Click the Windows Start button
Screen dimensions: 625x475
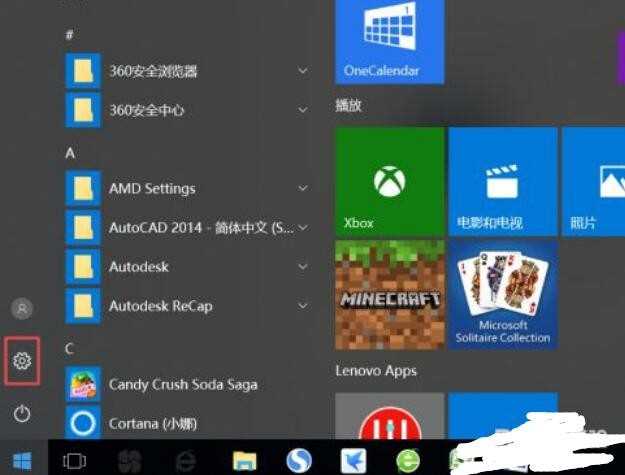22,461
